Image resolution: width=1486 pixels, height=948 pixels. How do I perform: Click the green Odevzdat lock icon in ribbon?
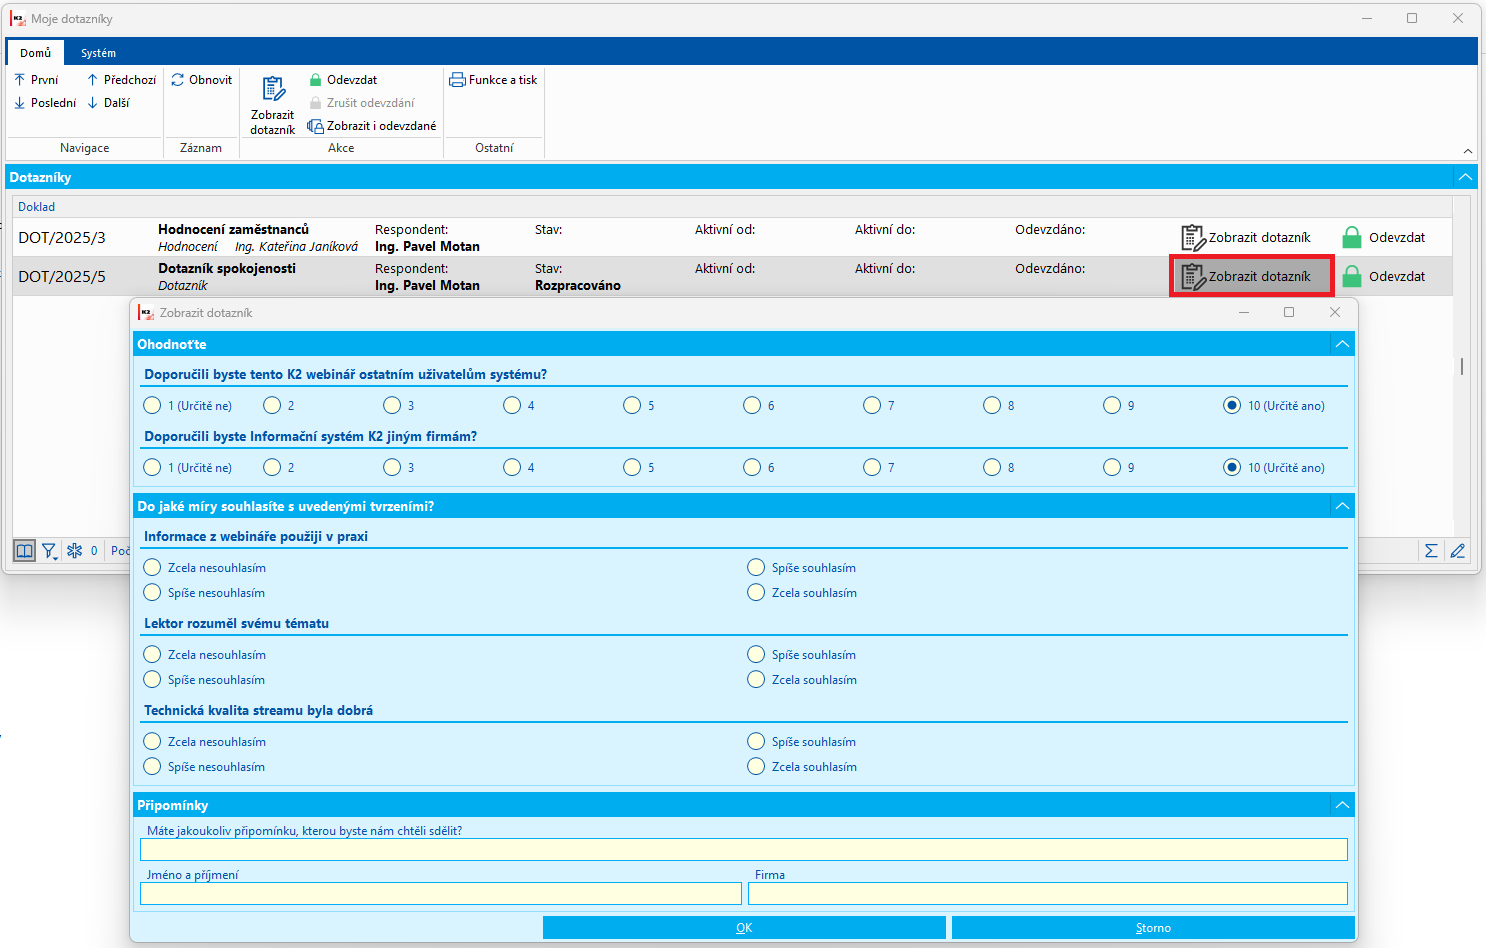pyautogui.click(x=316, y=80)
